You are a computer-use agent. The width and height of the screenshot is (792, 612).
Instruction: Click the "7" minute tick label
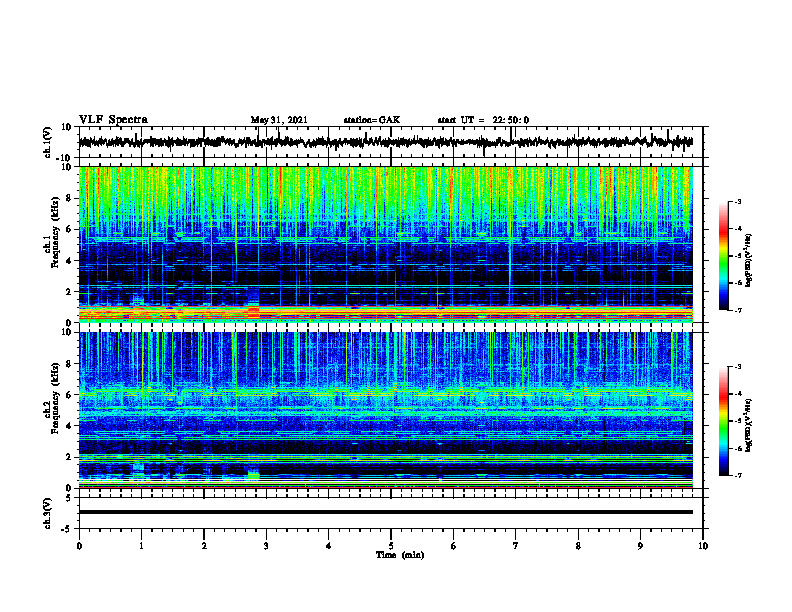pyautogui.click(x=516, y=546)
